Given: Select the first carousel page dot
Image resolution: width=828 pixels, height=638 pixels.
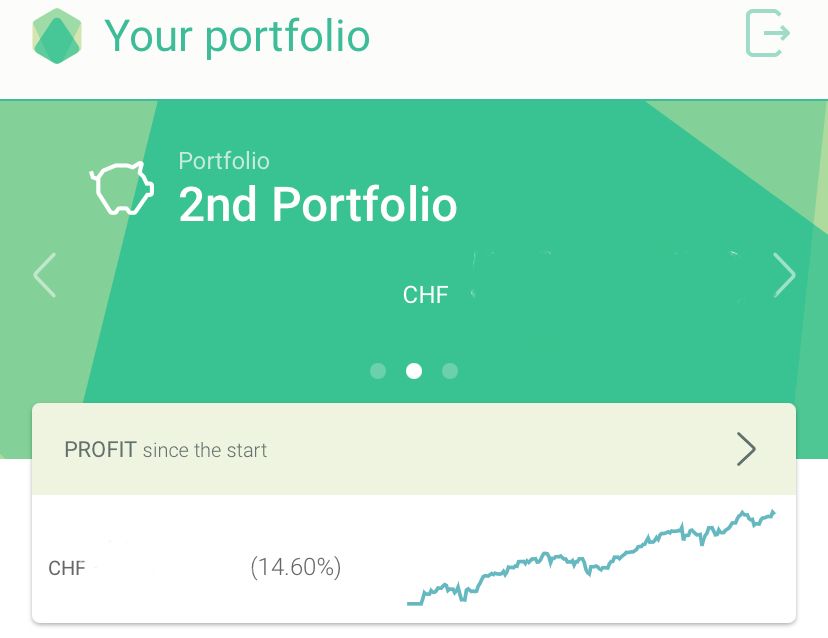Looking at the screenshot, I should click(378, 371).
